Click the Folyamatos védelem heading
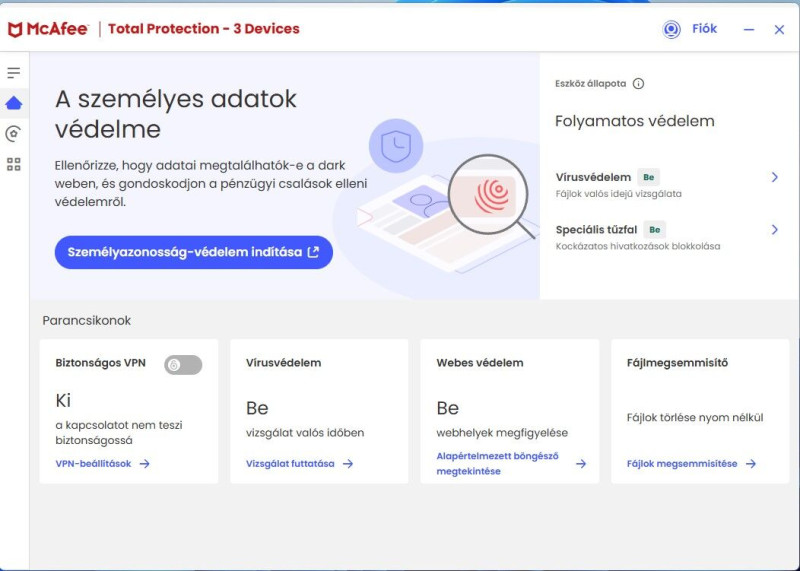This screenshot has height=571, width=800. pyautogui.click(x=634, y=121)
